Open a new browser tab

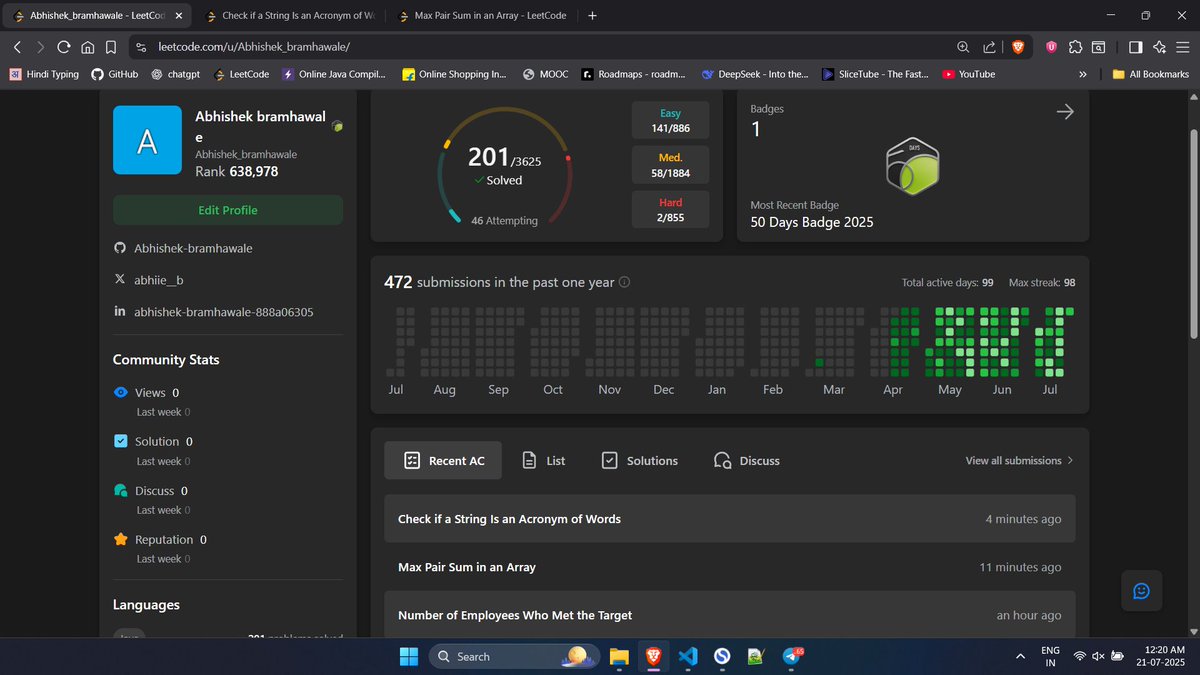(592, 16)
